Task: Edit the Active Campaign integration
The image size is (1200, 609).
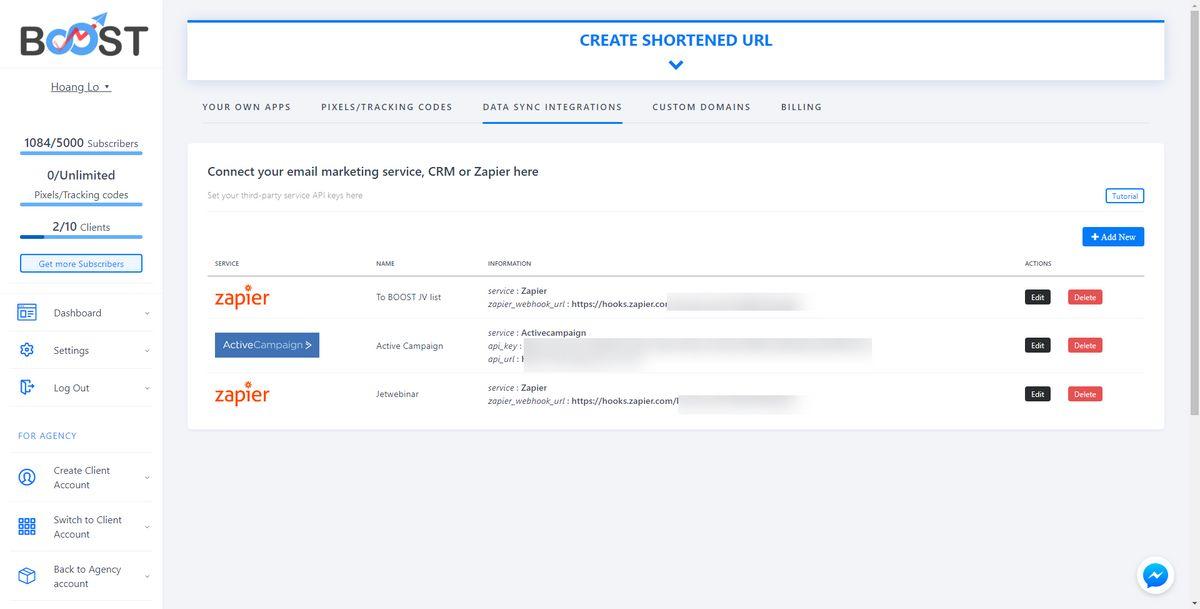Action: [1038, 345]
